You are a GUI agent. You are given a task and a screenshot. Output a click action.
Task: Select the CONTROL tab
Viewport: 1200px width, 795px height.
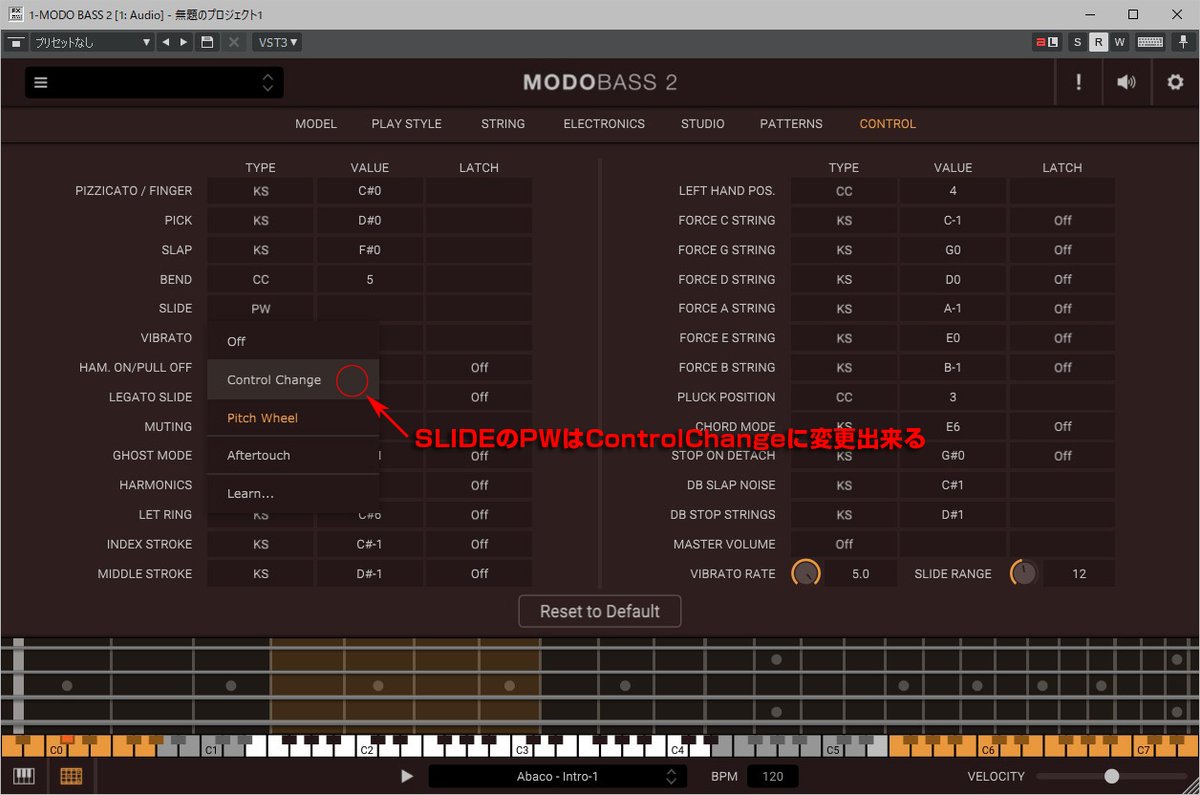(x=888, y=124)
